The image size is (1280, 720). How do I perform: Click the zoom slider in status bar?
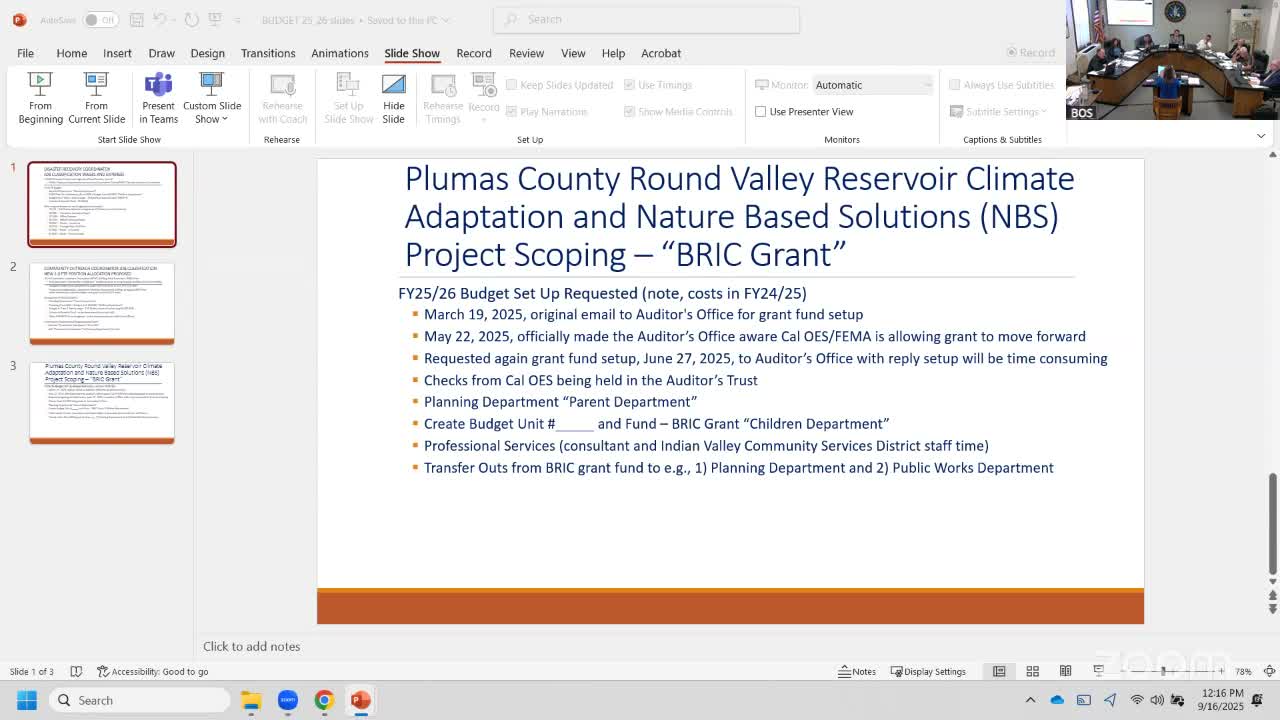tap(1163, 671)
